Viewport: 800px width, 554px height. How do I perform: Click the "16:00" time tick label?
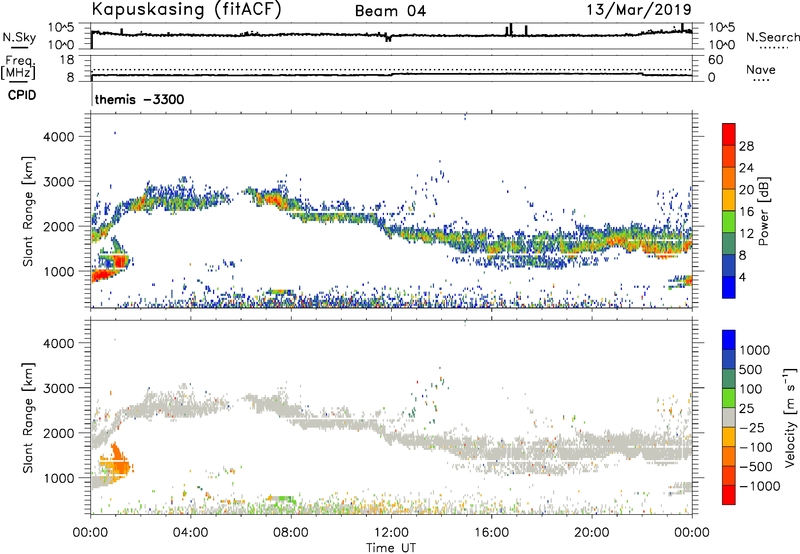coord(491,533)
